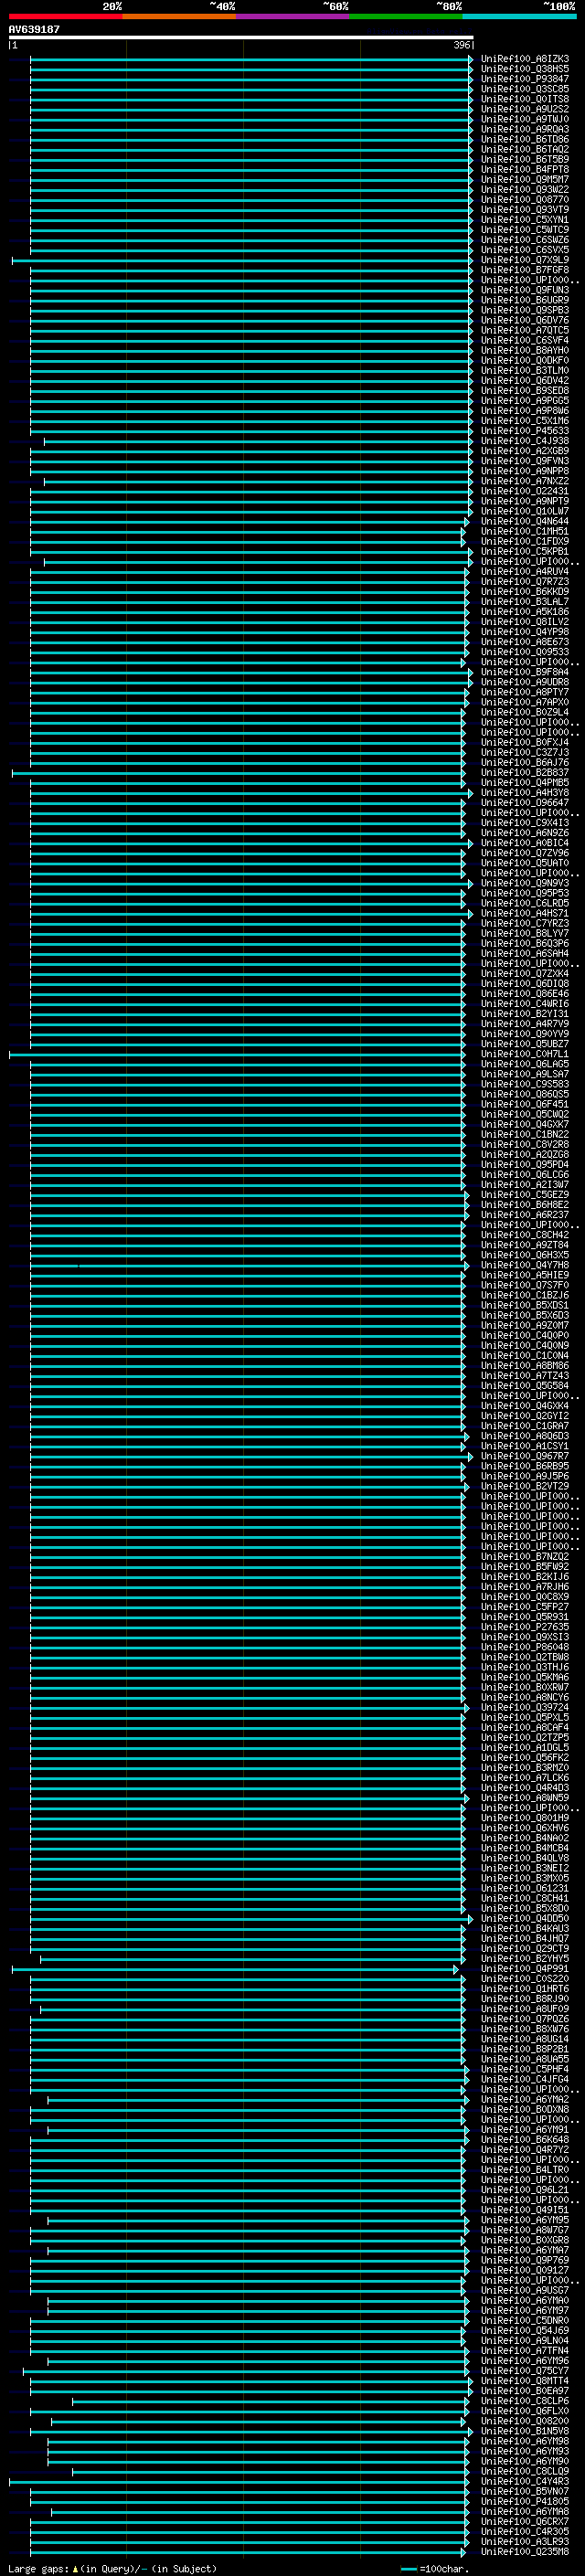Select label UniRef100_Q86E46
This screenshot has width=585, height=2576.
(x=525, y=994)
